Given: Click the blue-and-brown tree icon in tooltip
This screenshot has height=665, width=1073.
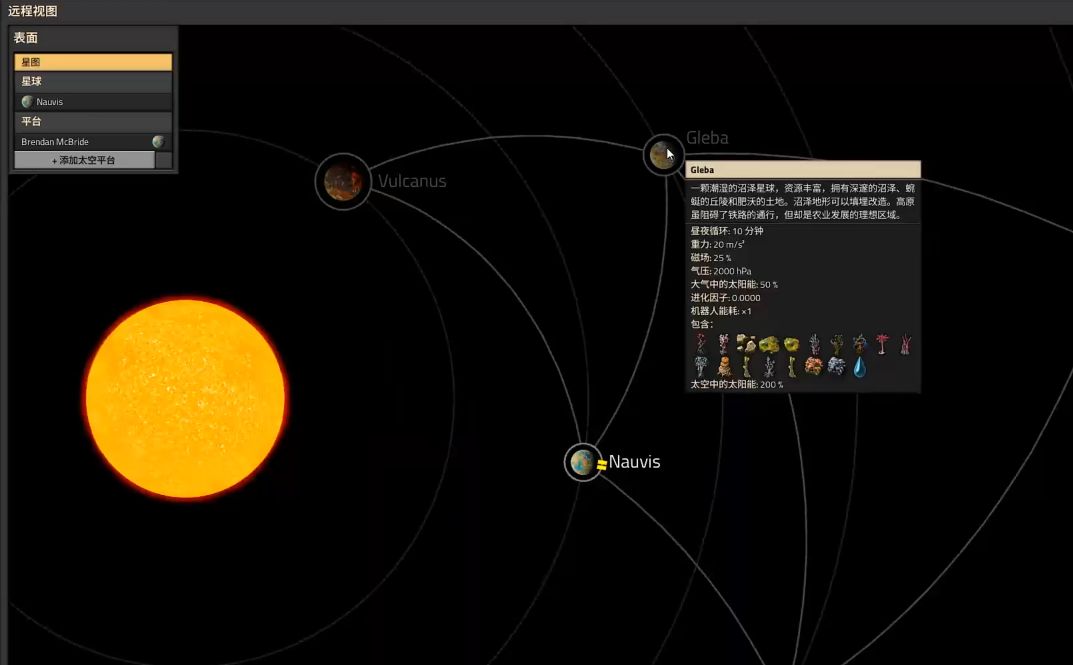Looking at the screenshot, I should pyautogui.click(x=859, y=343).
